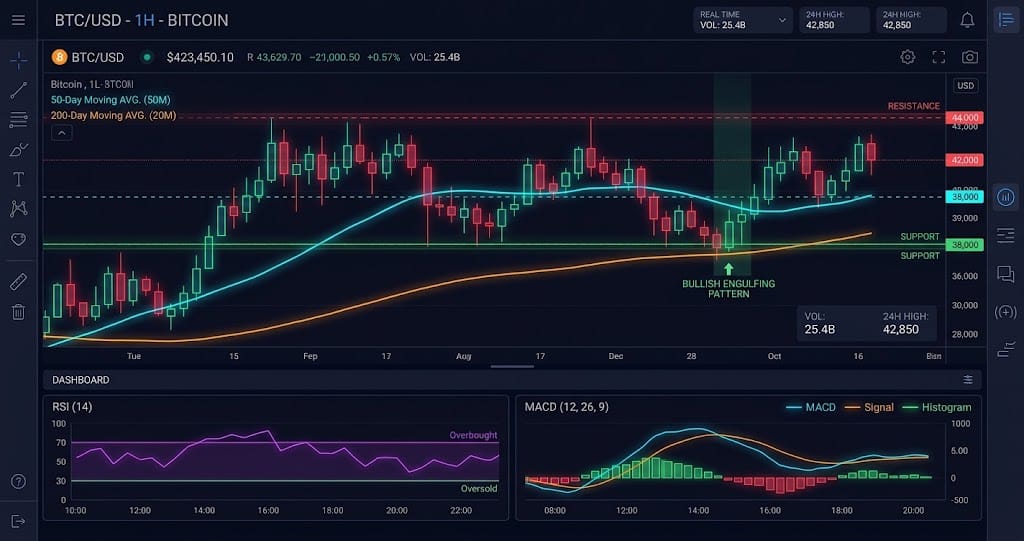
Task: Click the 44,000 resistance price tag
Action: coord(965,118)
